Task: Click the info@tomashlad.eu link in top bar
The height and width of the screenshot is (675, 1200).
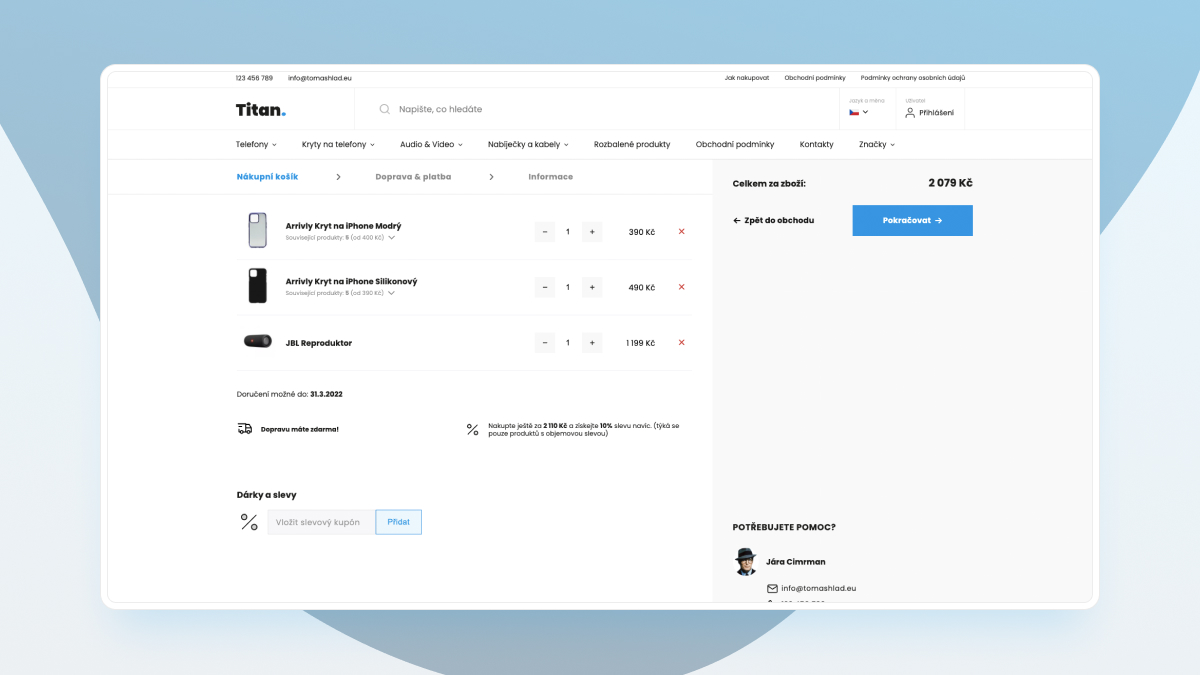Action: (320, 78)
